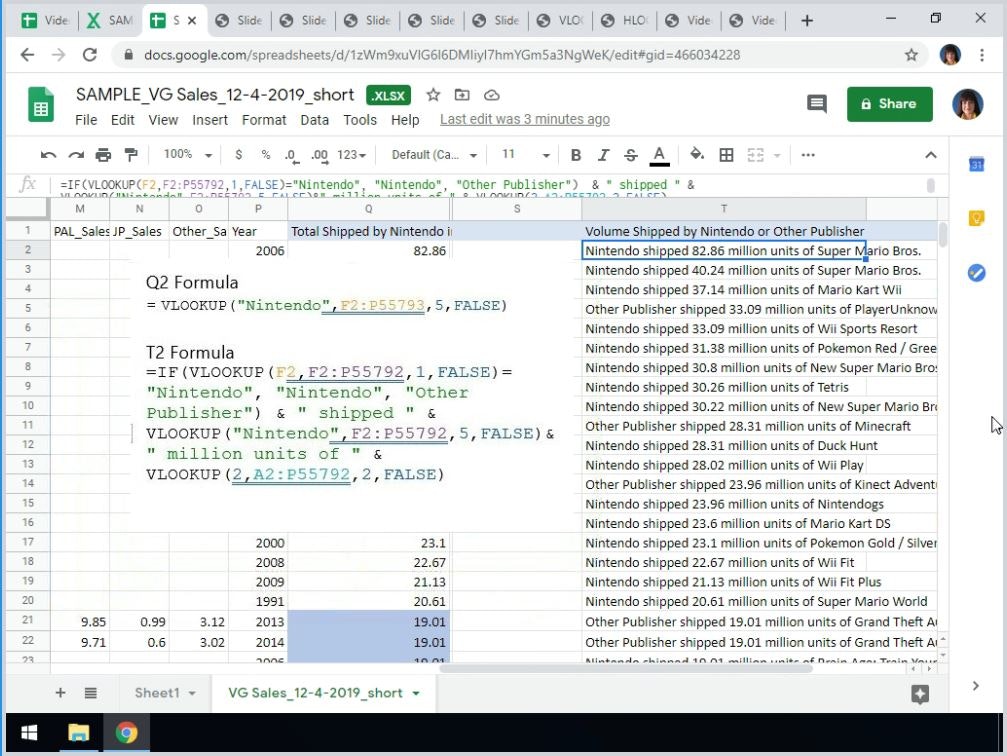1007x756 pixels.
Task: Toggle strikethrough formatting
Action: pos(630,155)
